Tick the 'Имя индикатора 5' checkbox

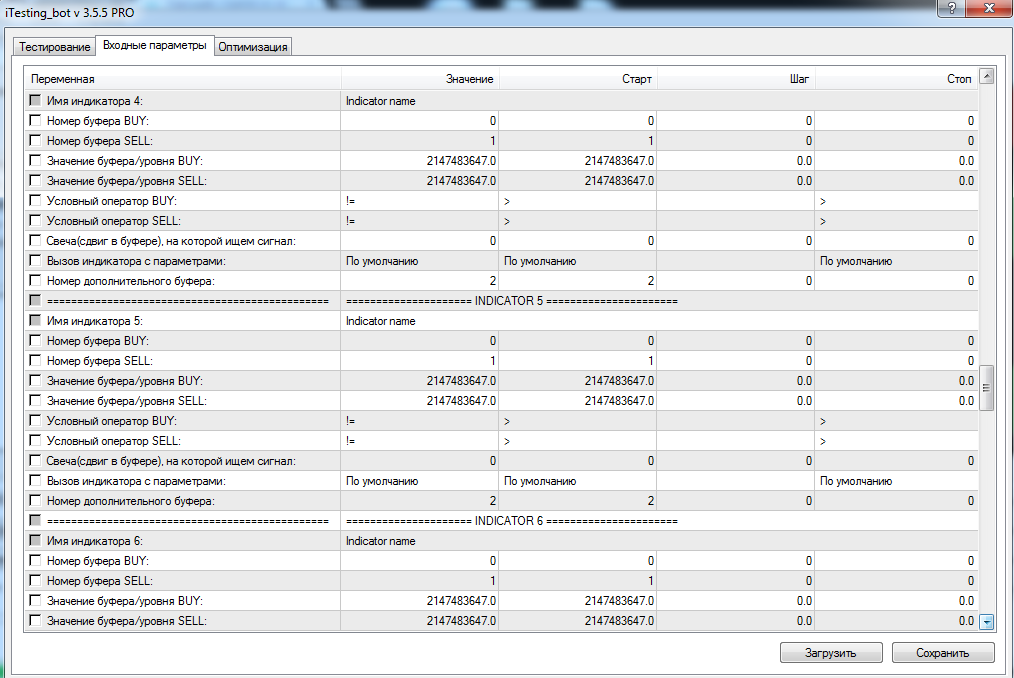tap(36, 321)
